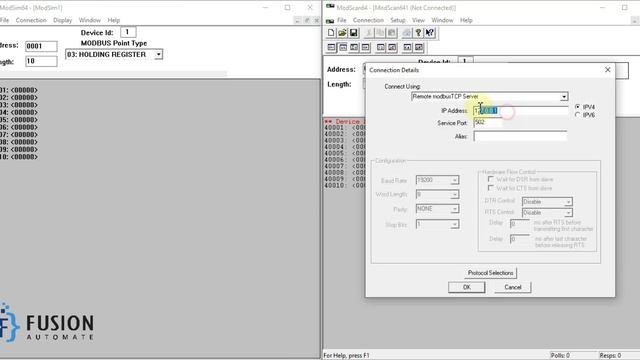Image resolution: width=640 pixels, height=360 pixels.
Task: Select the IPV4 radio button
Action: coord(578,107)
